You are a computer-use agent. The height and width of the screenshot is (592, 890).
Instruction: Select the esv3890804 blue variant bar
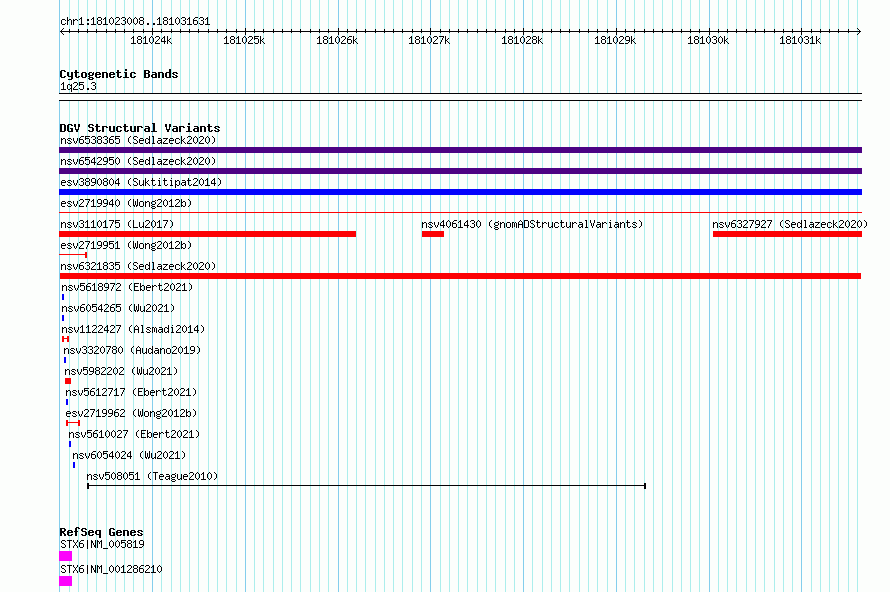[x=460, y=192]
